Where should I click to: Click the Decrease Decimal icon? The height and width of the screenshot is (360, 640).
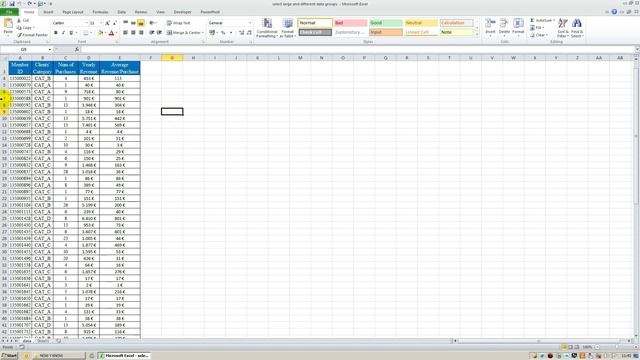[249, 33]
